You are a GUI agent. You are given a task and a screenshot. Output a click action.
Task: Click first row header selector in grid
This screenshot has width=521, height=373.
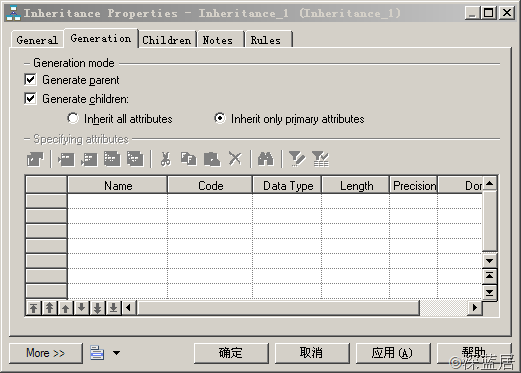pos(46,201)
